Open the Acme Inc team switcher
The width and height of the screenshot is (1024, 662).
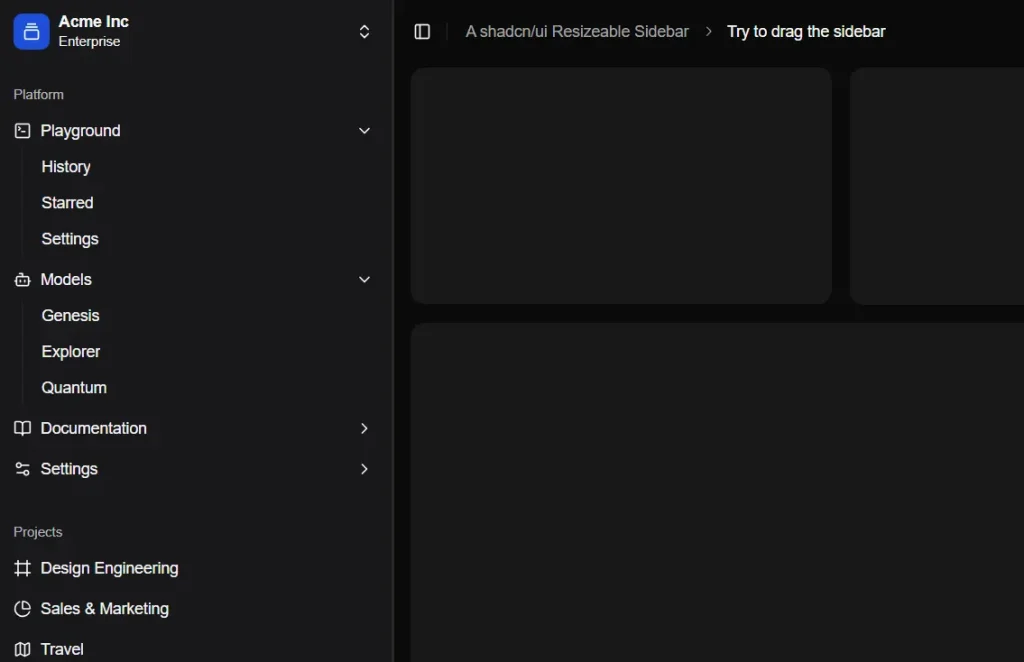click(364, 31)
